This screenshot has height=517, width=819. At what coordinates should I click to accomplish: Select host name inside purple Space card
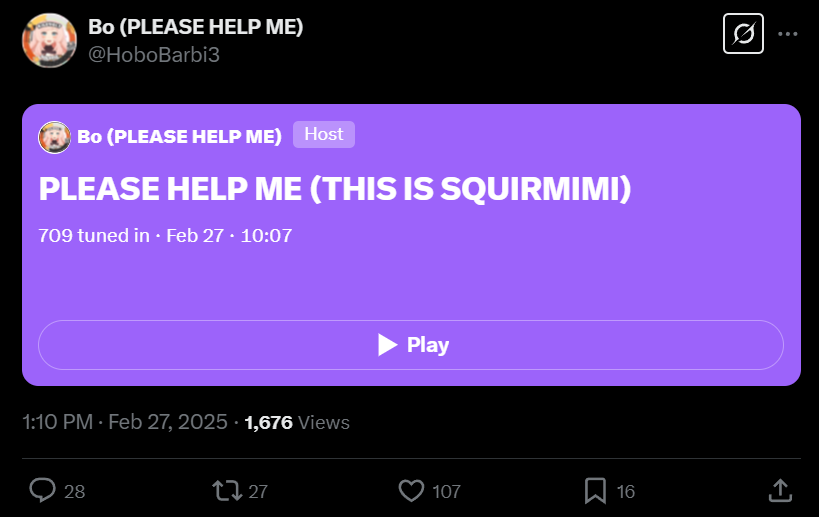coord(179,136)
